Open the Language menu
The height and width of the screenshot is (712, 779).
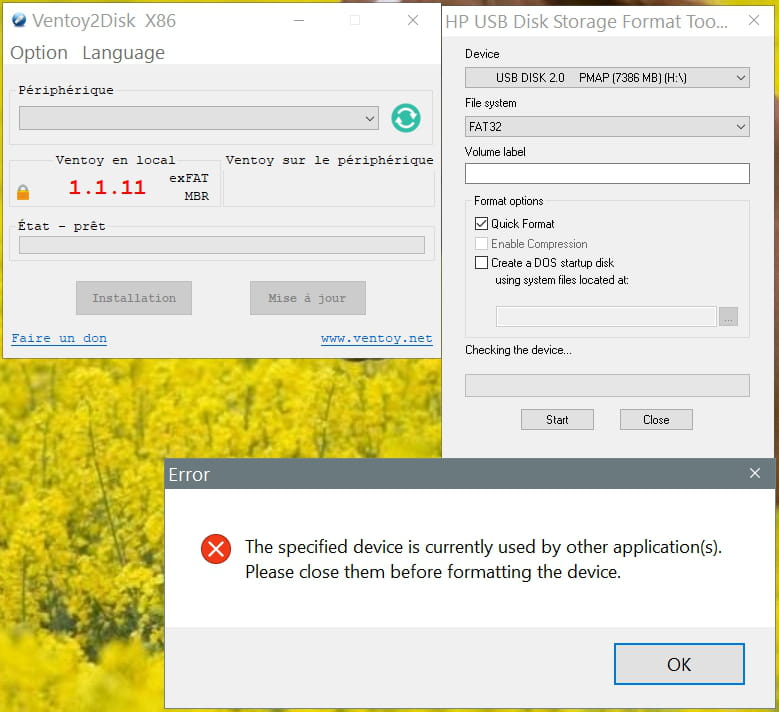123,53
